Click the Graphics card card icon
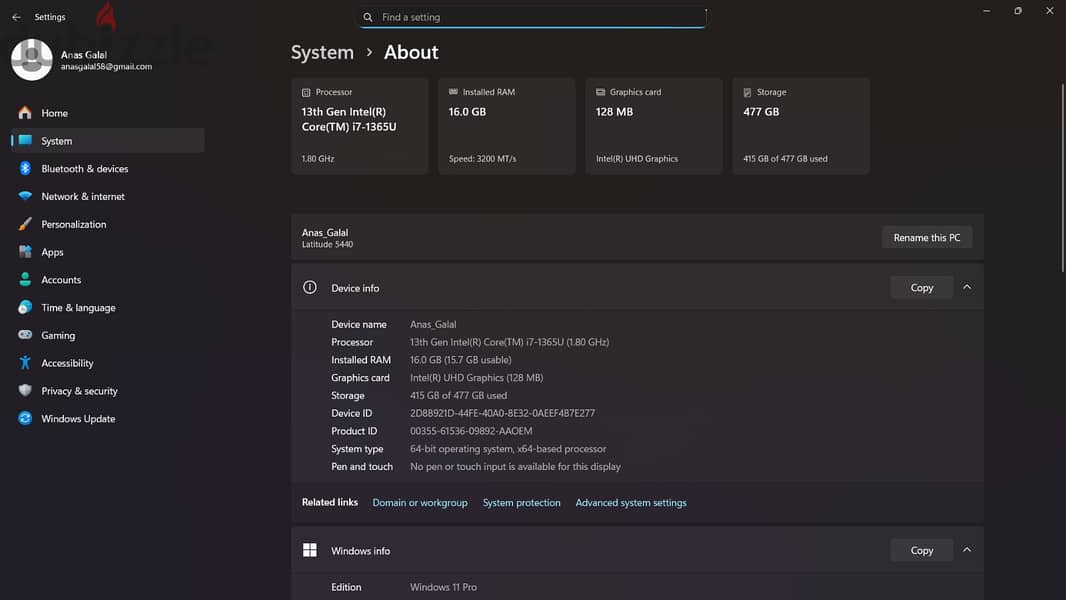1066x600 pixels. [x=600, y=92]
